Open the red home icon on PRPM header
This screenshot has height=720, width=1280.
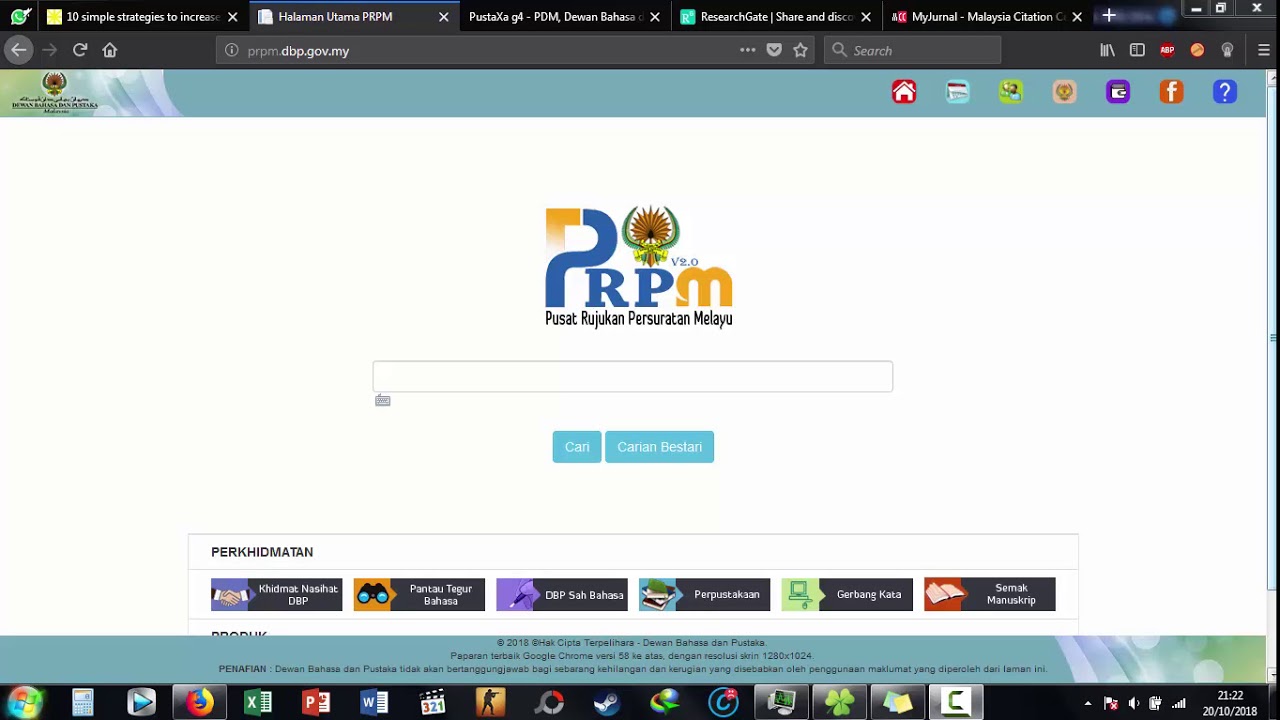tap(904, 92)
